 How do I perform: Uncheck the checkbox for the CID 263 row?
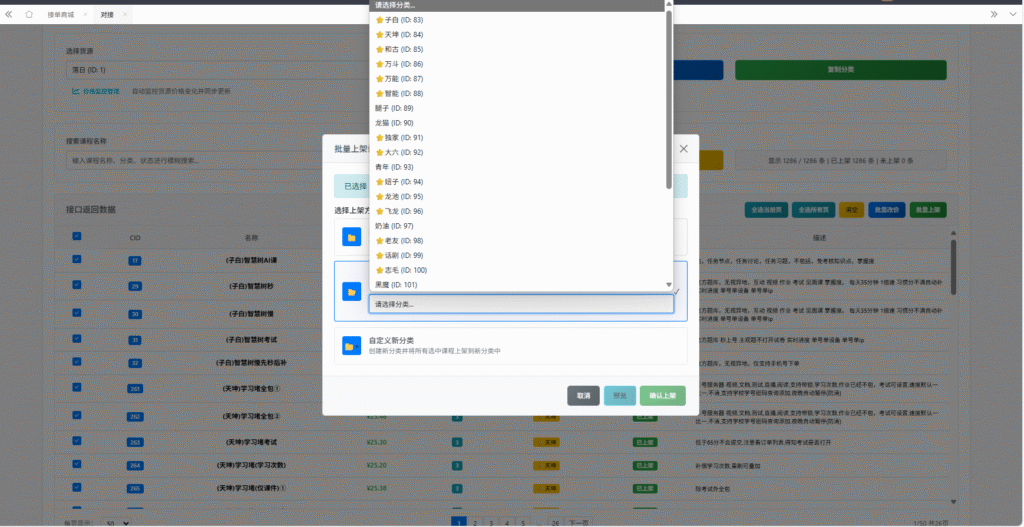coord(76,440)
